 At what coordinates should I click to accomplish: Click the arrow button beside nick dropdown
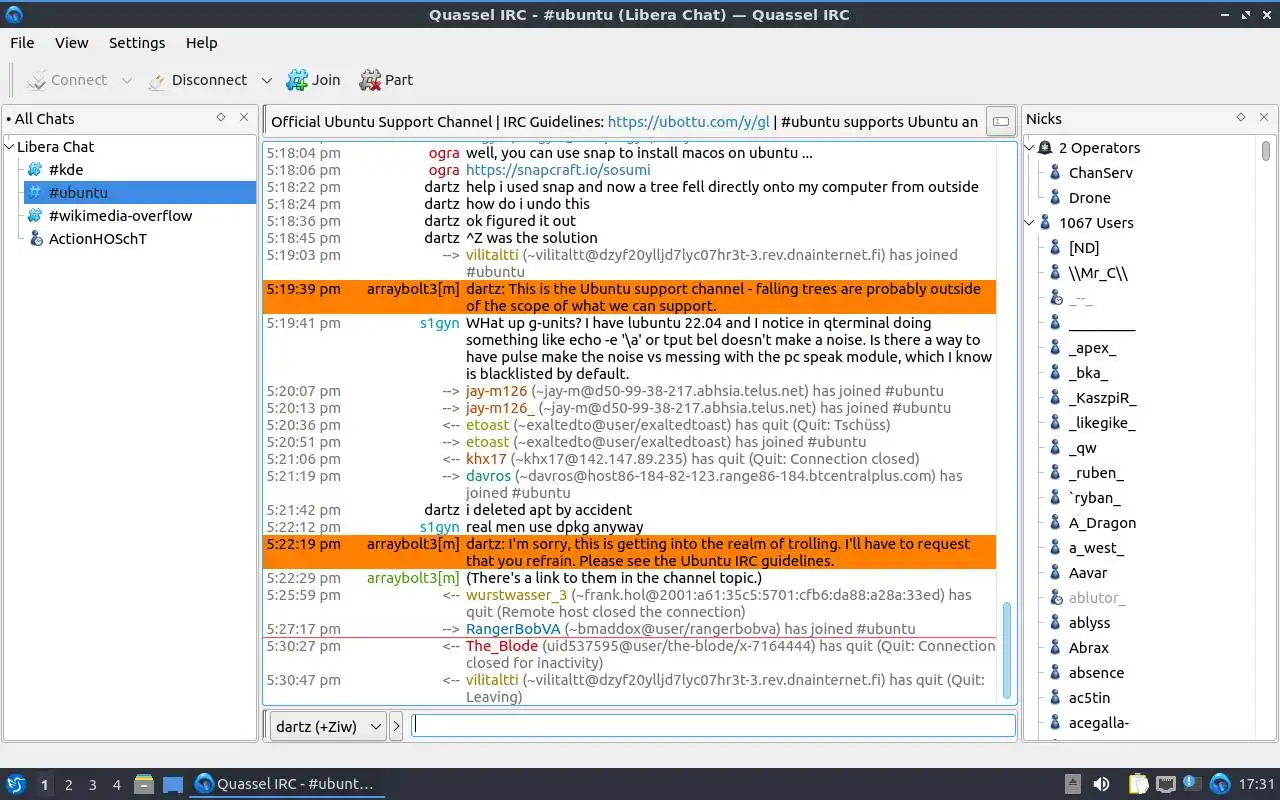click(x=396, y=727)
